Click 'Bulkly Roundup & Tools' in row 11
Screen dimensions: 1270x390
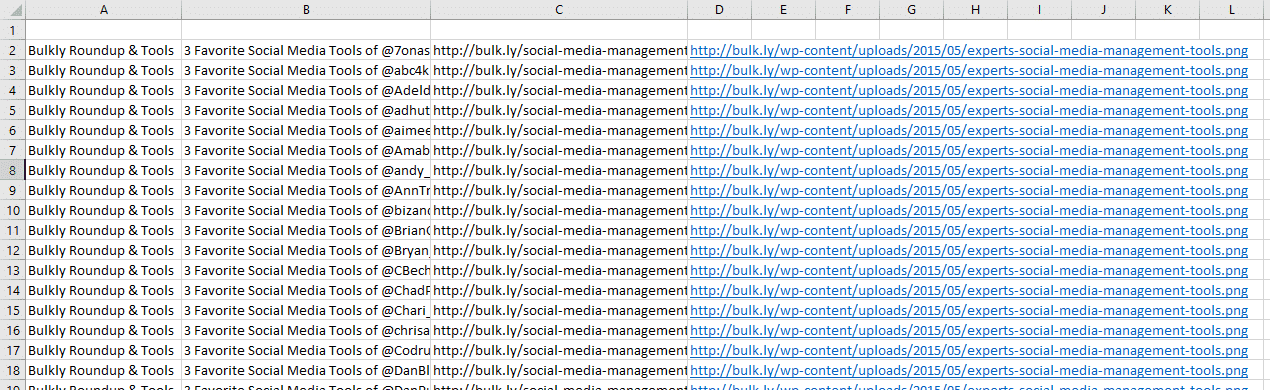[101, 230]
